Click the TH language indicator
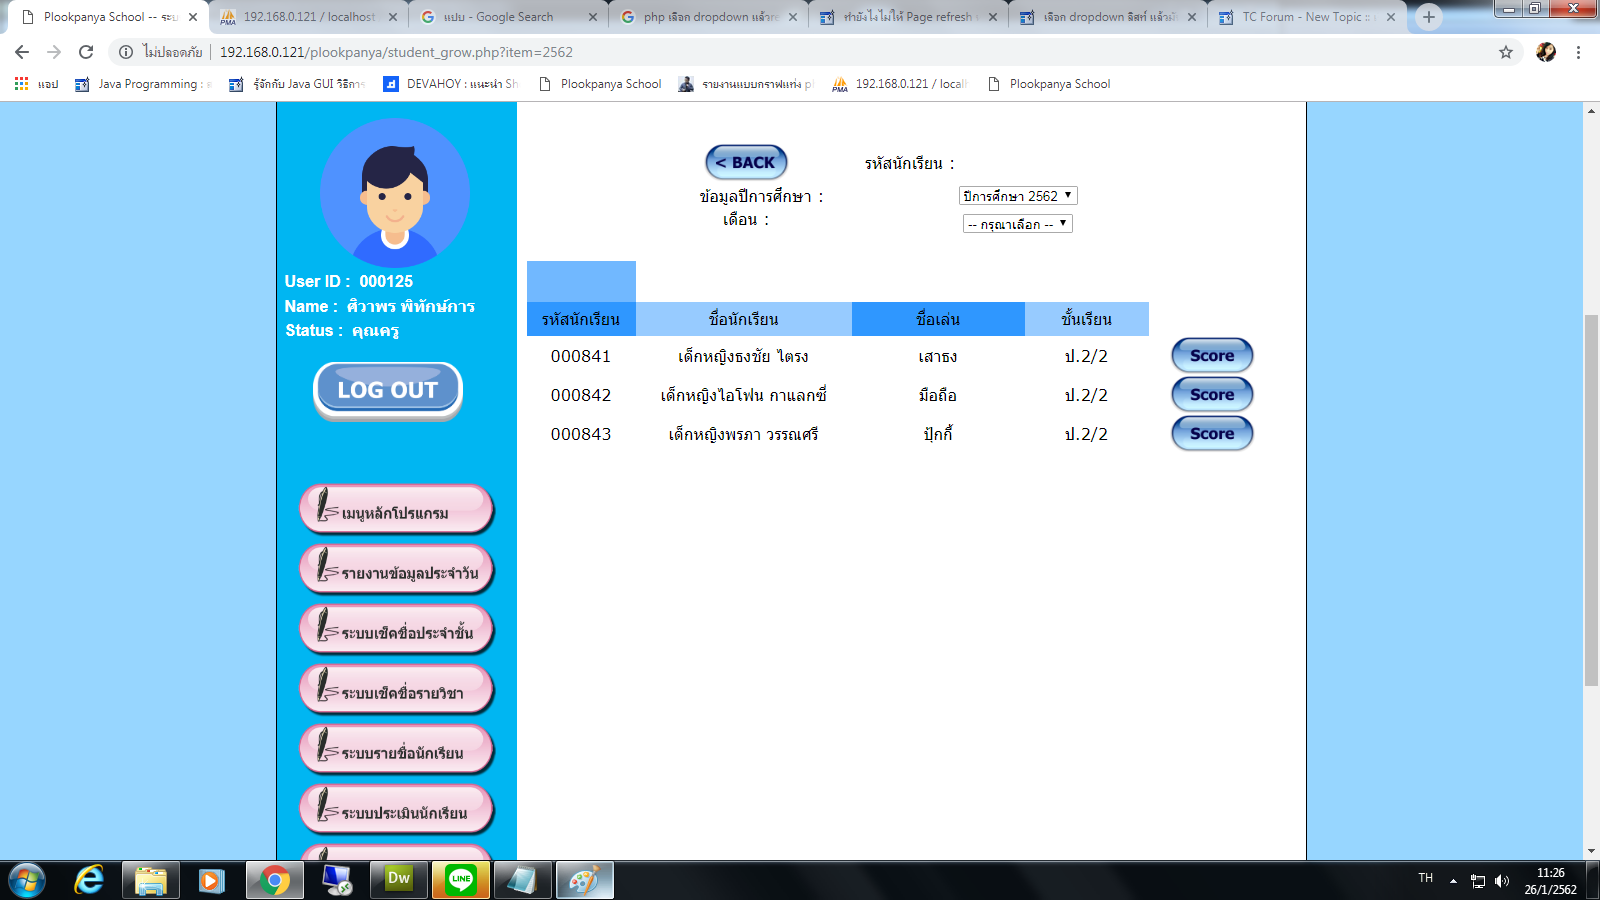The height and width of the screenshot is (900, 1600). (1426, 878)
